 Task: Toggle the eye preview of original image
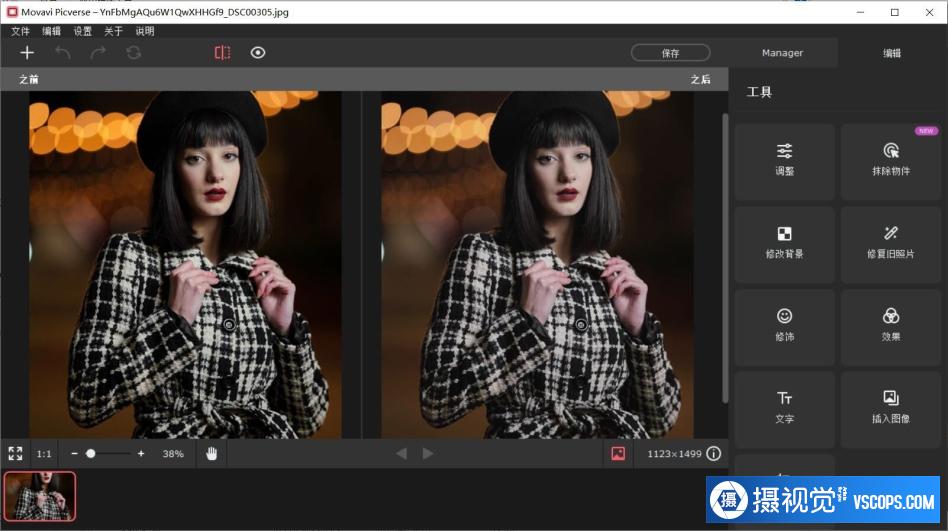258,53
